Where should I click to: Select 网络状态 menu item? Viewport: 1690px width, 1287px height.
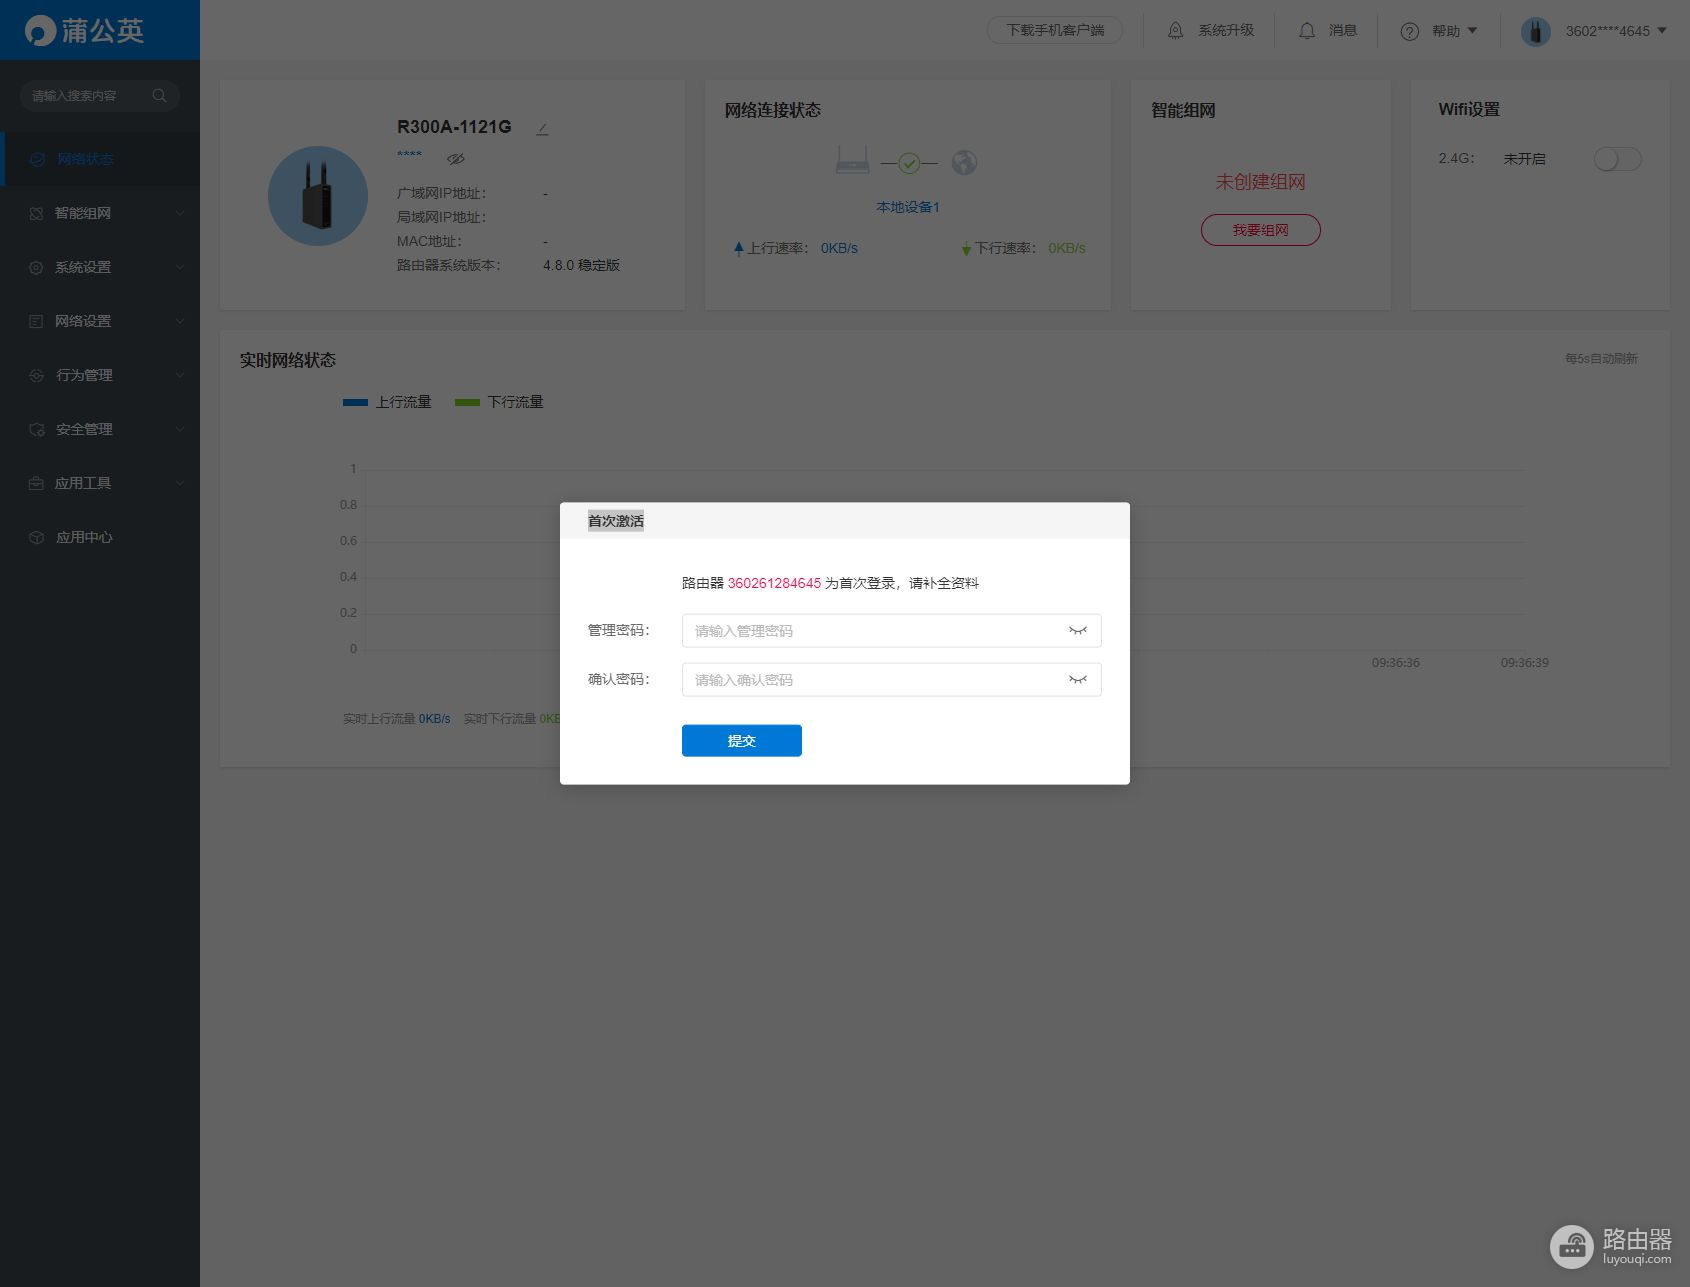click(x=100, y=159)
